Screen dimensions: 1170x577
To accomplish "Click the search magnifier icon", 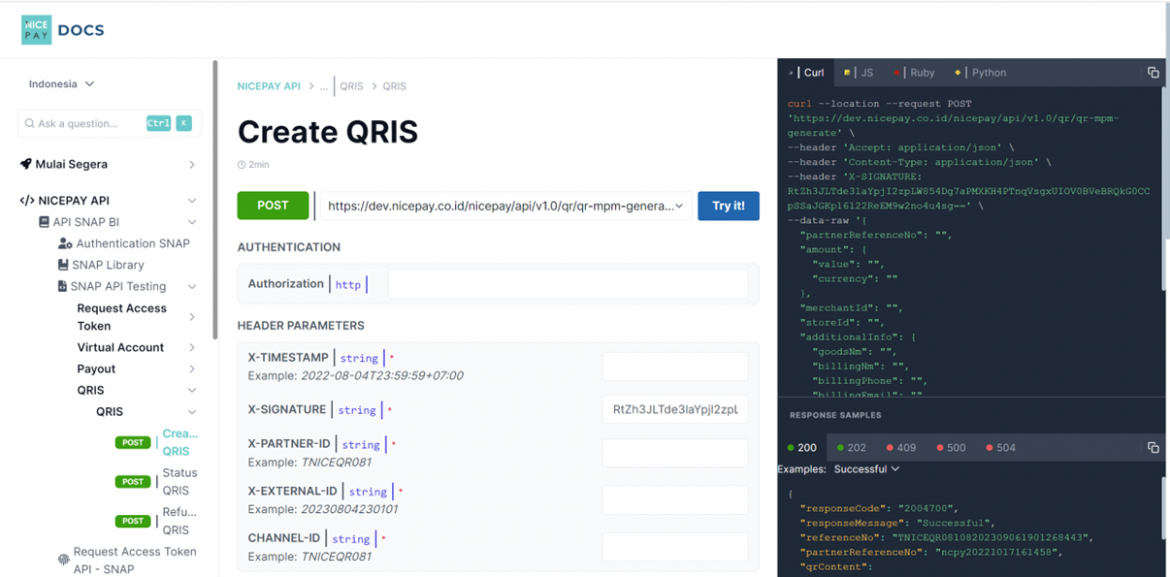I will 28,124.
